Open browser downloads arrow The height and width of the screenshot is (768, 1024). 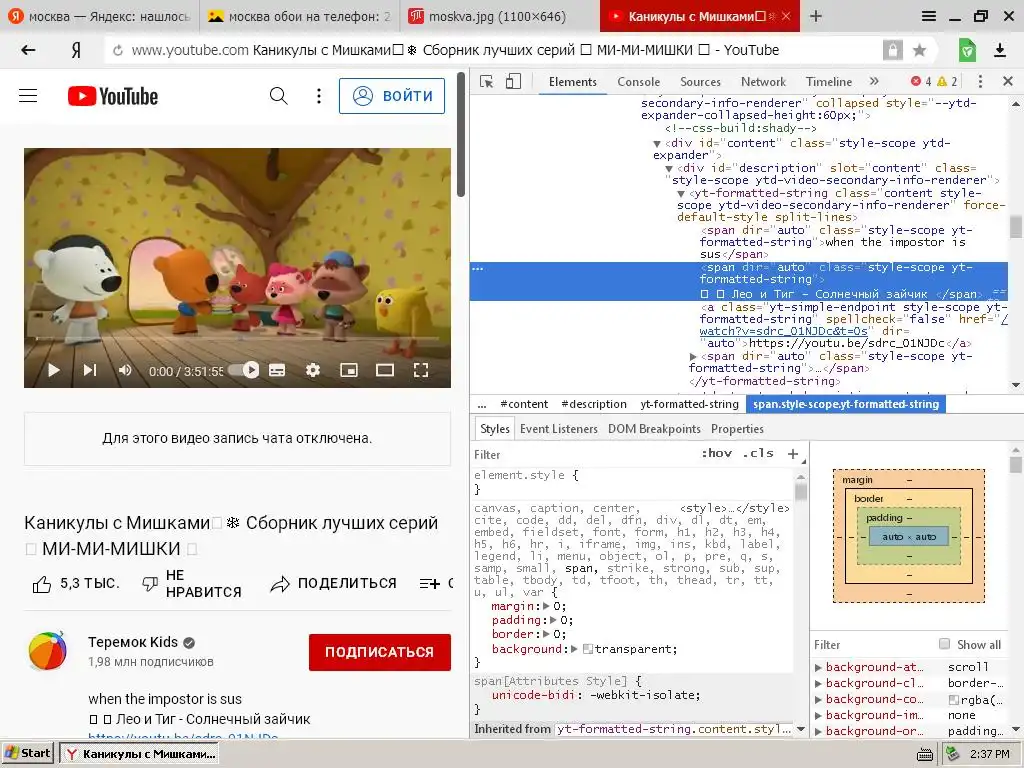click(x=1000, y=50)
